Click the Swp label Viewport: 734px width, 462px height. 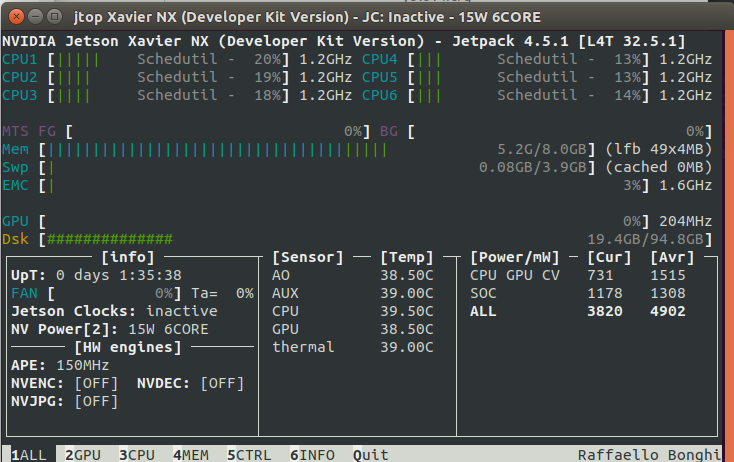click(x=15, y=167)
